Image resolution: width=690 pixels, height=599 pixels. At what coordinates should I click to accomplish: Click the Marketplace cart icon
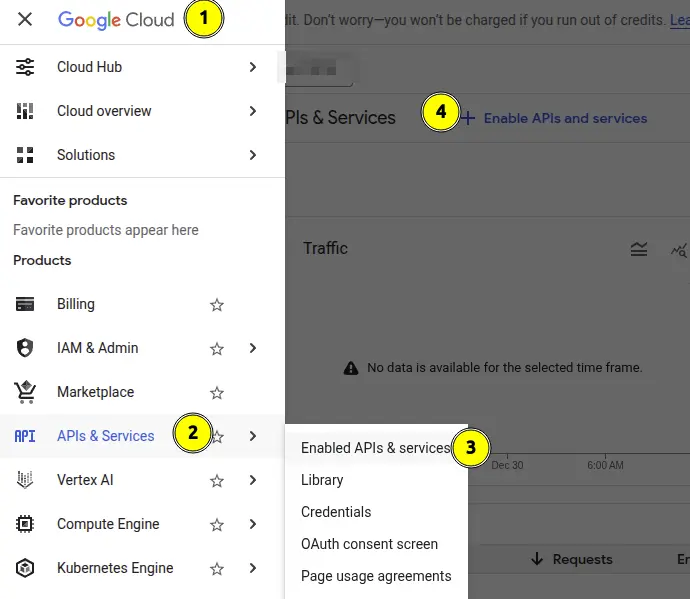pyautogui.click(x=25, y=392)
